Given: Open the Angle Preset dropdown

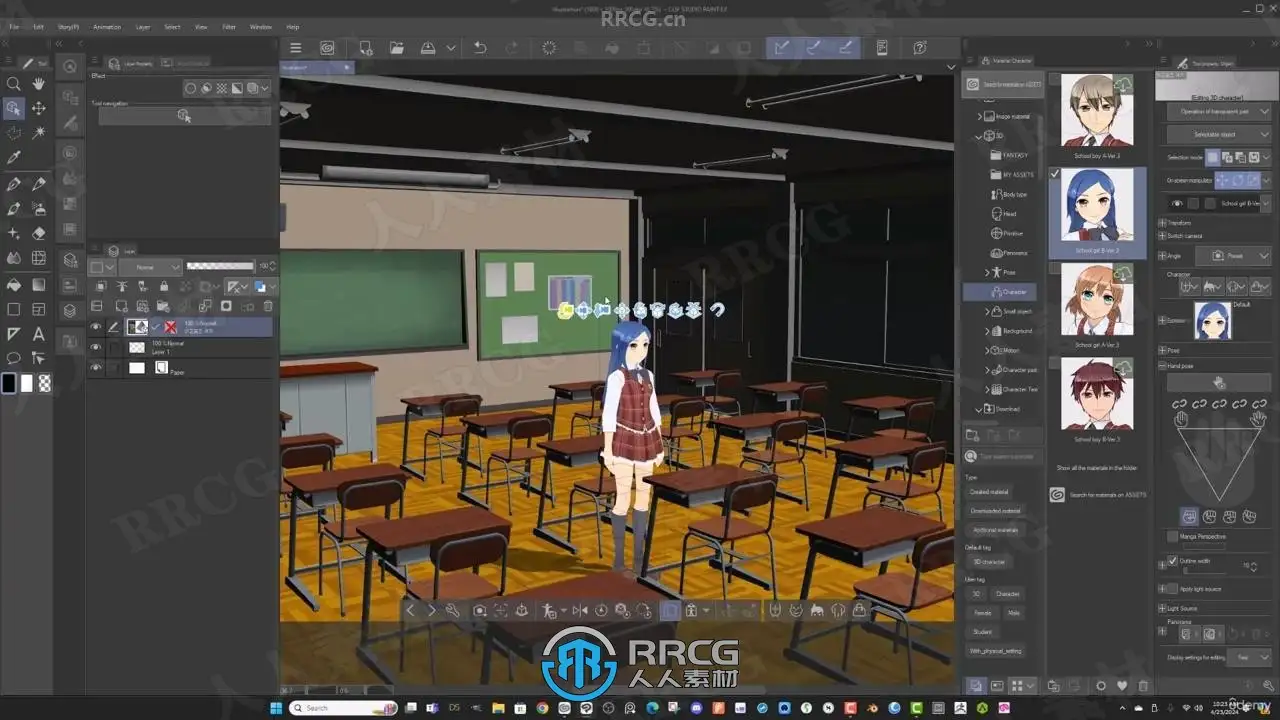Looking at the screenshot, I should pos(1232,256).
